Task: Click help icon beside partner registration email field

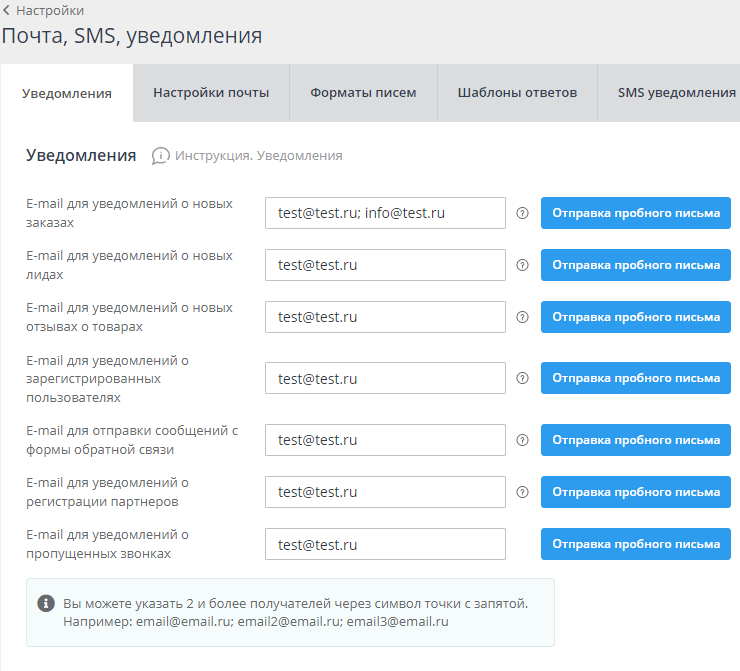Action: [x=522, y=492]
